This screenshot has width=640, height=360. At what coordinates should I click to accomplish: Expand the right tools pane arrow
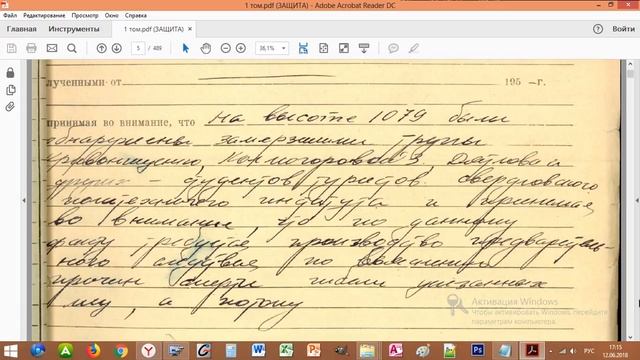click(637, 200)
